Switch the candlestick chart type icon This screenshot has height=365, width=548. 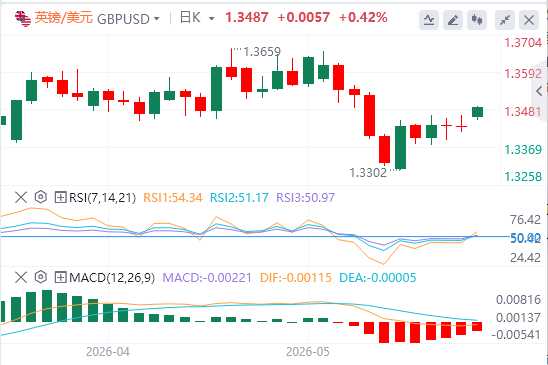coord(477,20)
